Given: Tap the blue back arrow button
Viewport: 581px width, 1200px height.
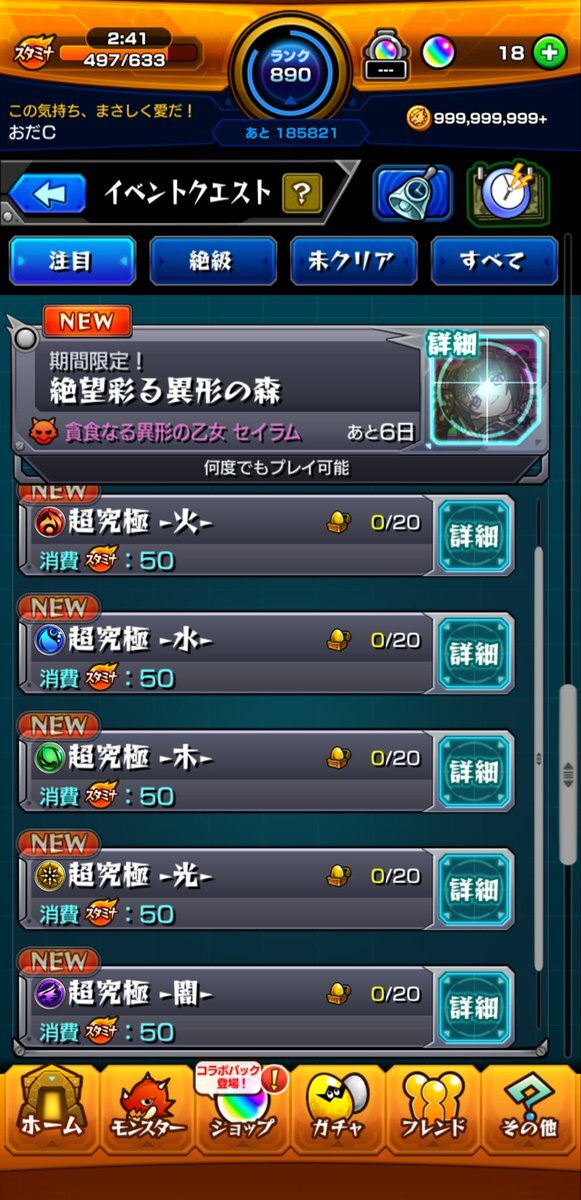Looking at the screenshot, I should pos(47,193).
